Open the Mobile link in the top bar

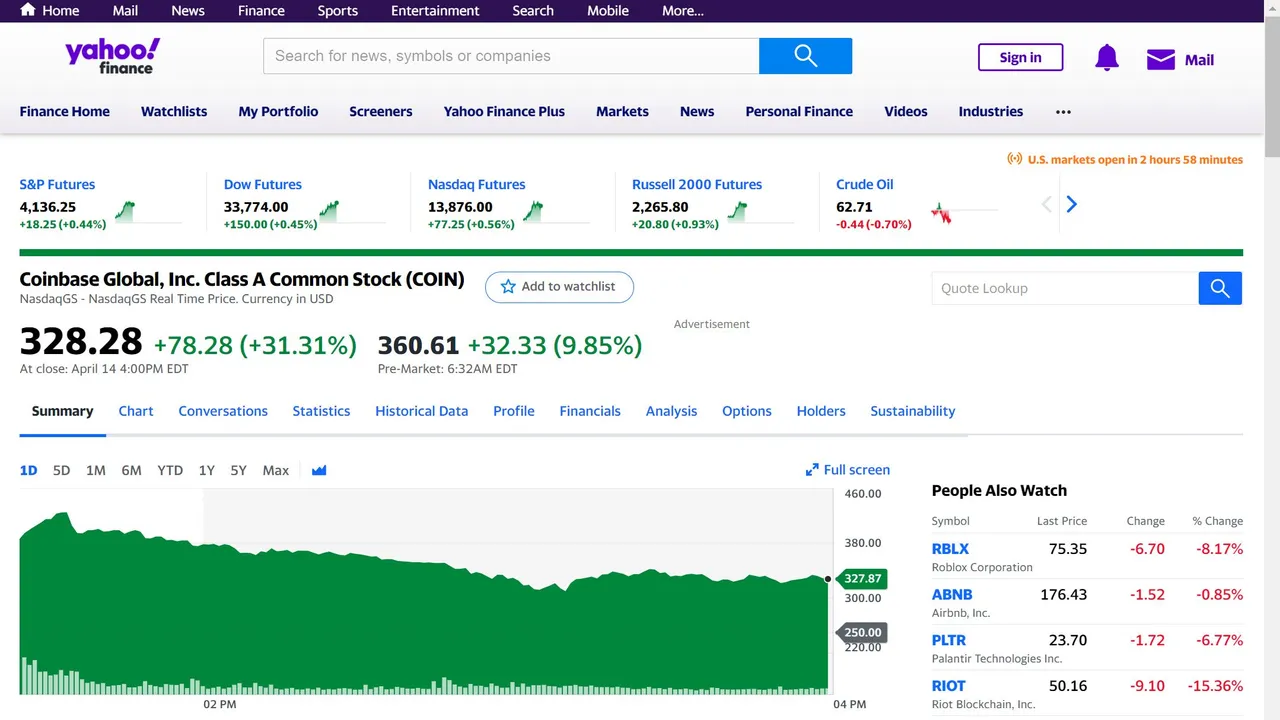(x=608, y=11)
